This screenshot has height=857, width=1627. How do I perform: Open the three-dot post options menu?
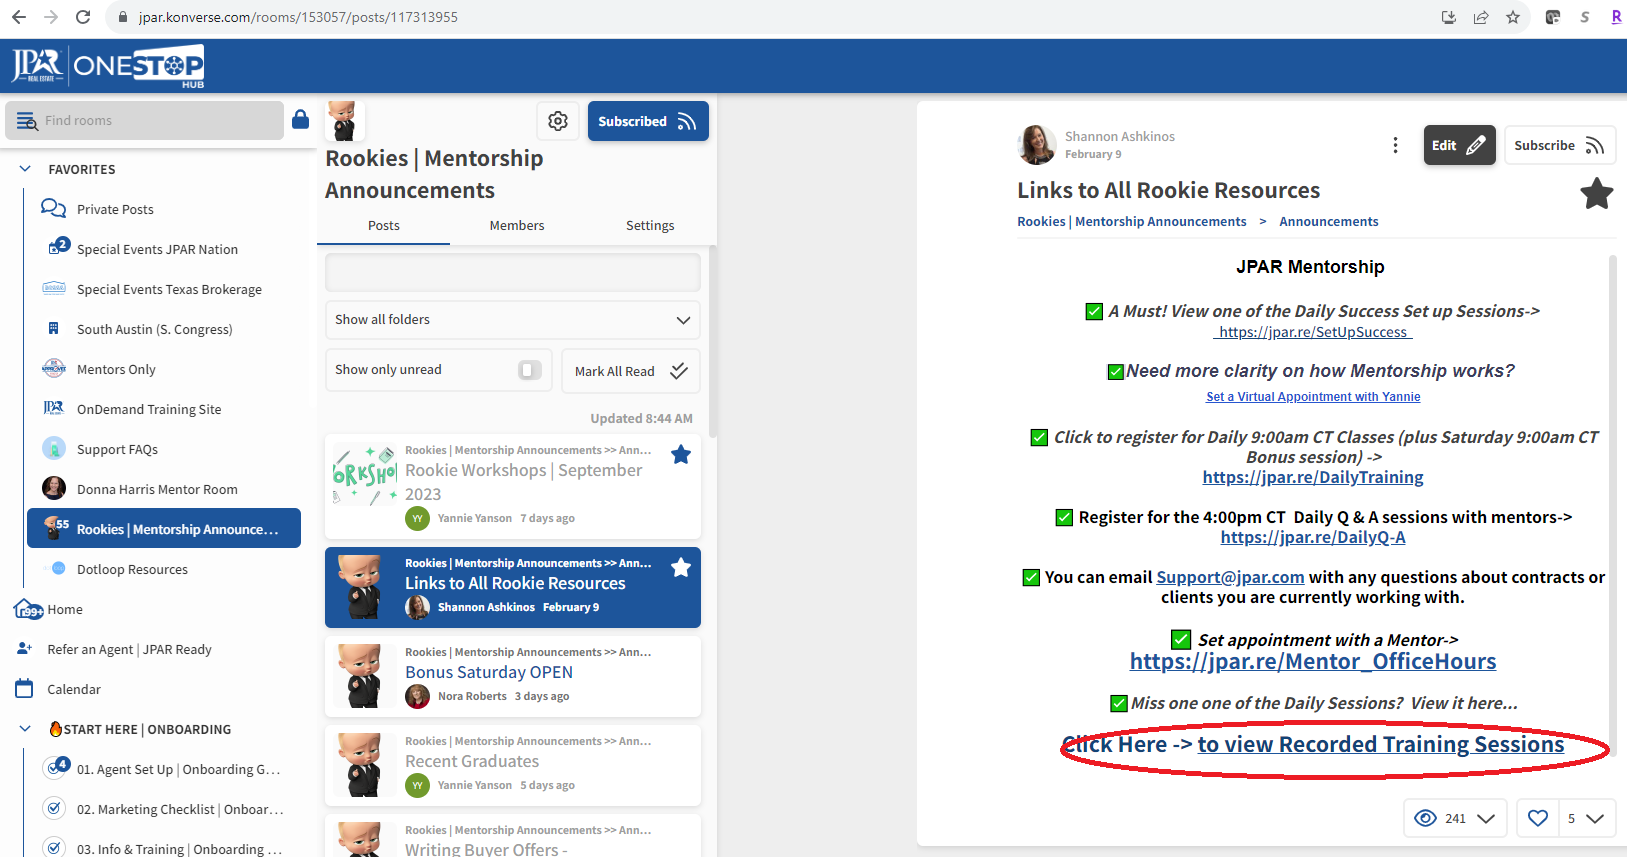click(x=1395, y=145)
